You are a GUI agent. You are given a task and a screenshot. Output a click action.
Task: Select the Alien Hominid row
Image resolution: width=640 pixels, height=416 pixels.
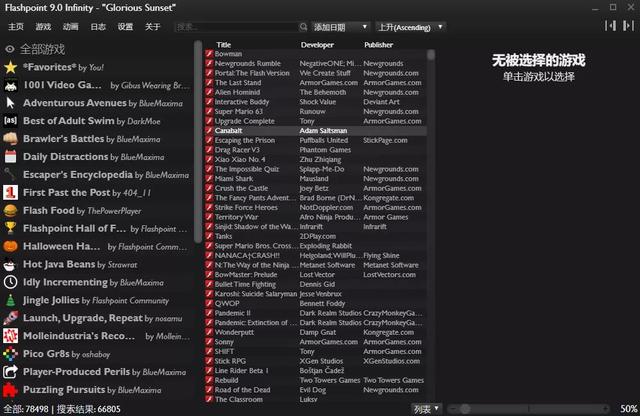coord(316,92)
